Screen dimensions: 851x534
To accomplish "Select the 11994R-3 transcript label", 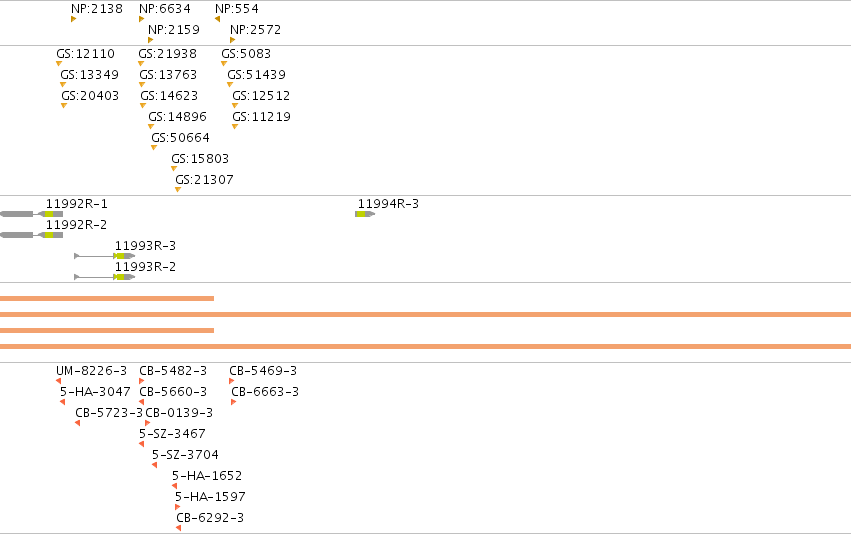I will click(388, 204).
